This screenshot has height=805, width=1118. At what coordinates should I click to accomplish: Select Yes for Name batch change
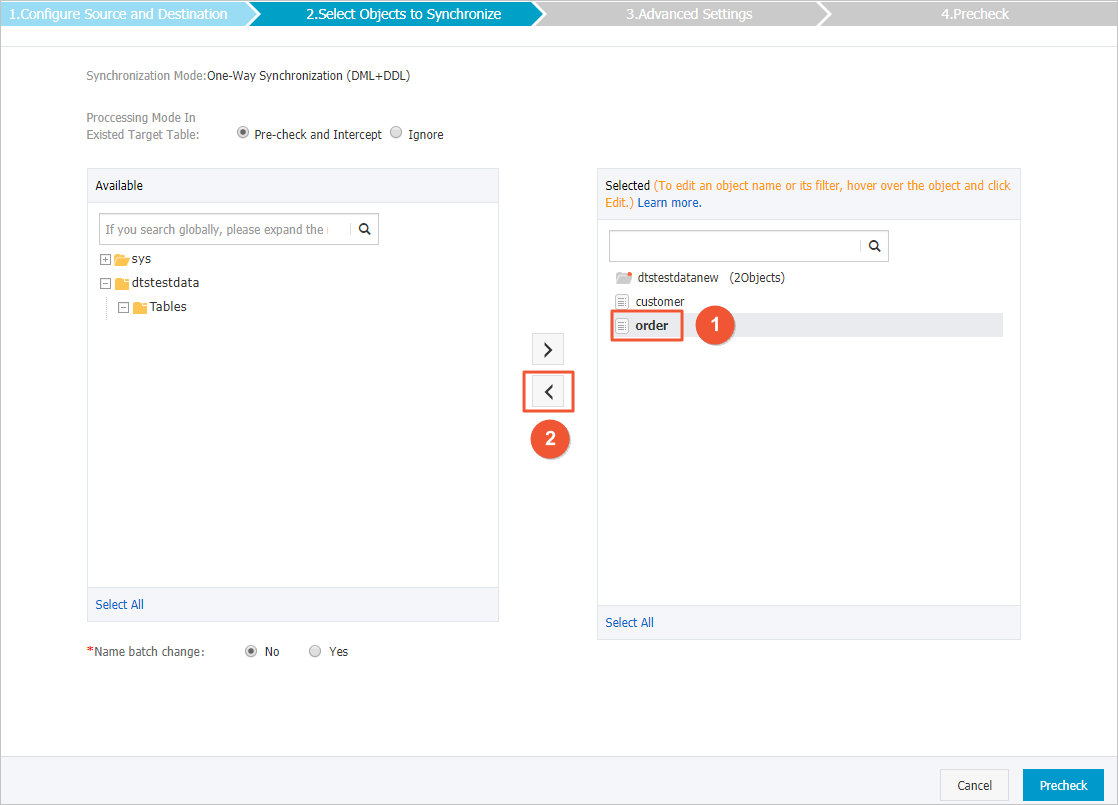(x=315, y=651)
